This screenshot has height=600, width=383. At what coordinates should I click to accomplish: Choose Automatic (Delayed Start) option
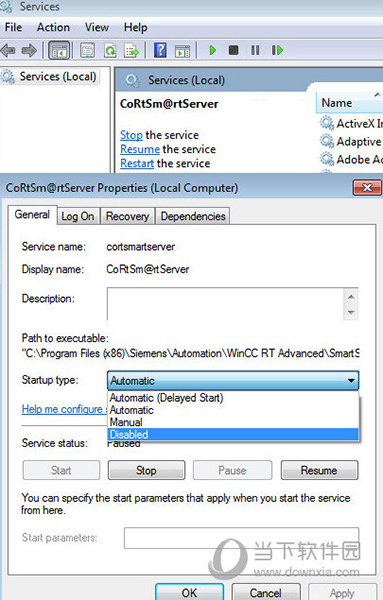[x=233, y=398]
